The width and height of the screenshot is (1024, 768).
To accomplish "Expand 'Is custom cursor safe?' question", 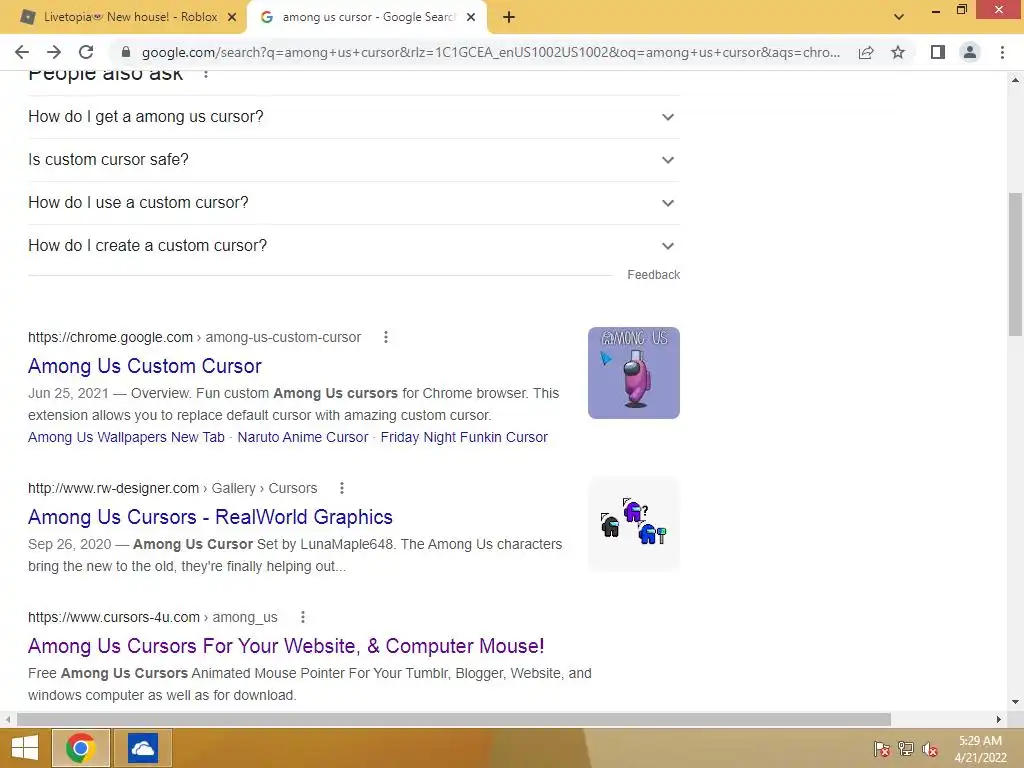I will [x=354, y=160].
